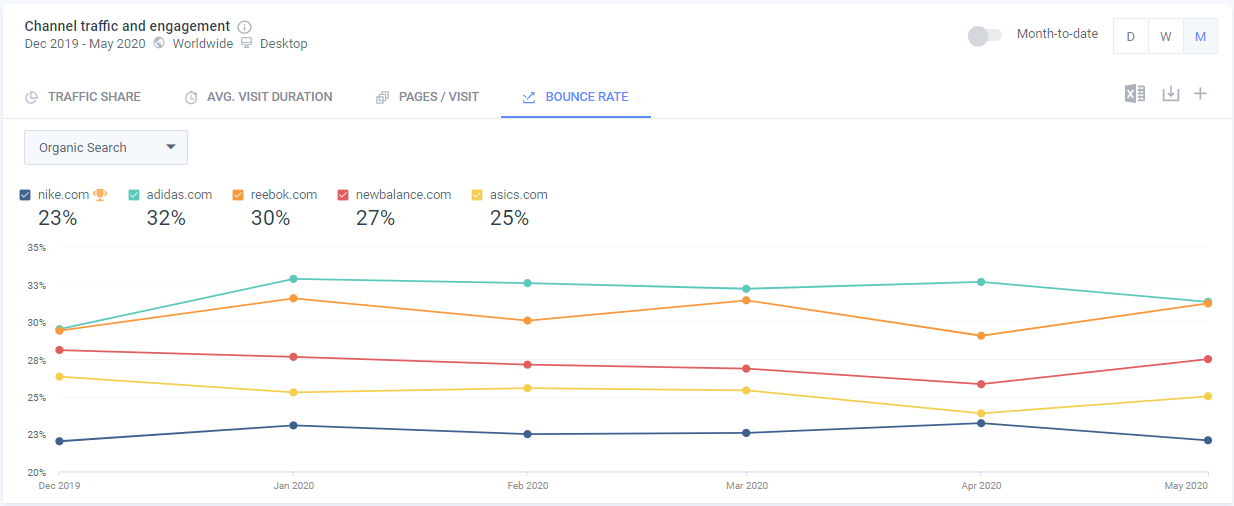1234x506 pixels.
Task: Set granularity to Monthly (M)
Action: pos(1200,36)
